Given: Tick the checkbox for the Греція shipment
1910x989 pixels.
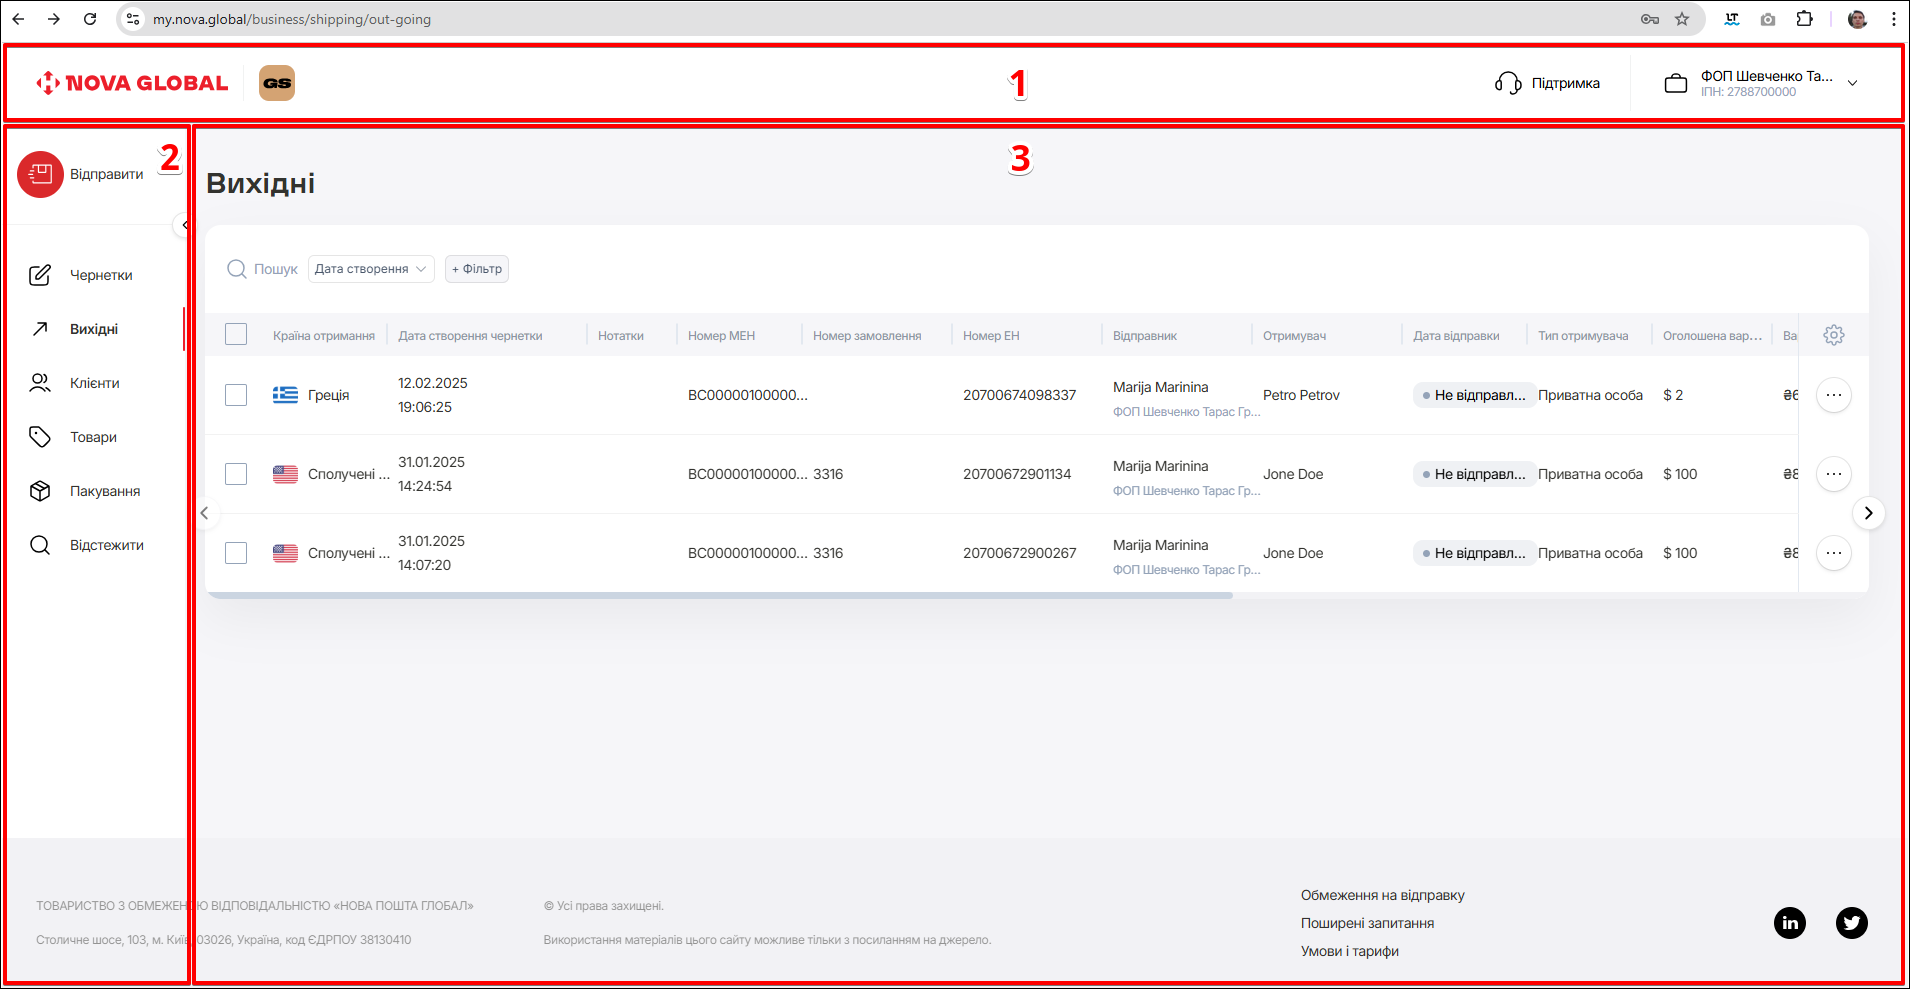Looking at the screenshot, I should (x=236, y=395).
